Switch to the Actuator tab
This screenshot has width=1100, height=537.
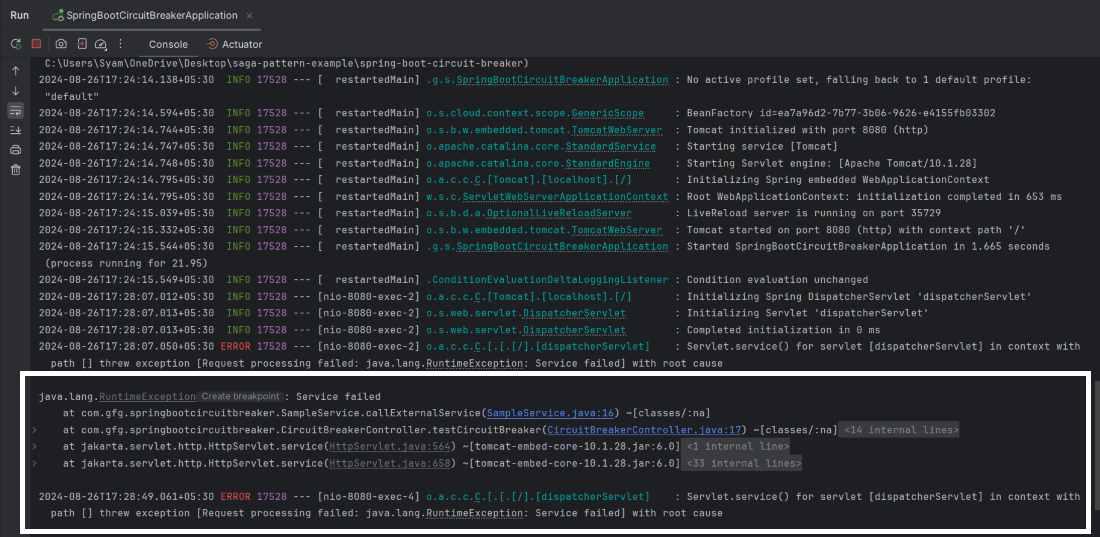234,44
